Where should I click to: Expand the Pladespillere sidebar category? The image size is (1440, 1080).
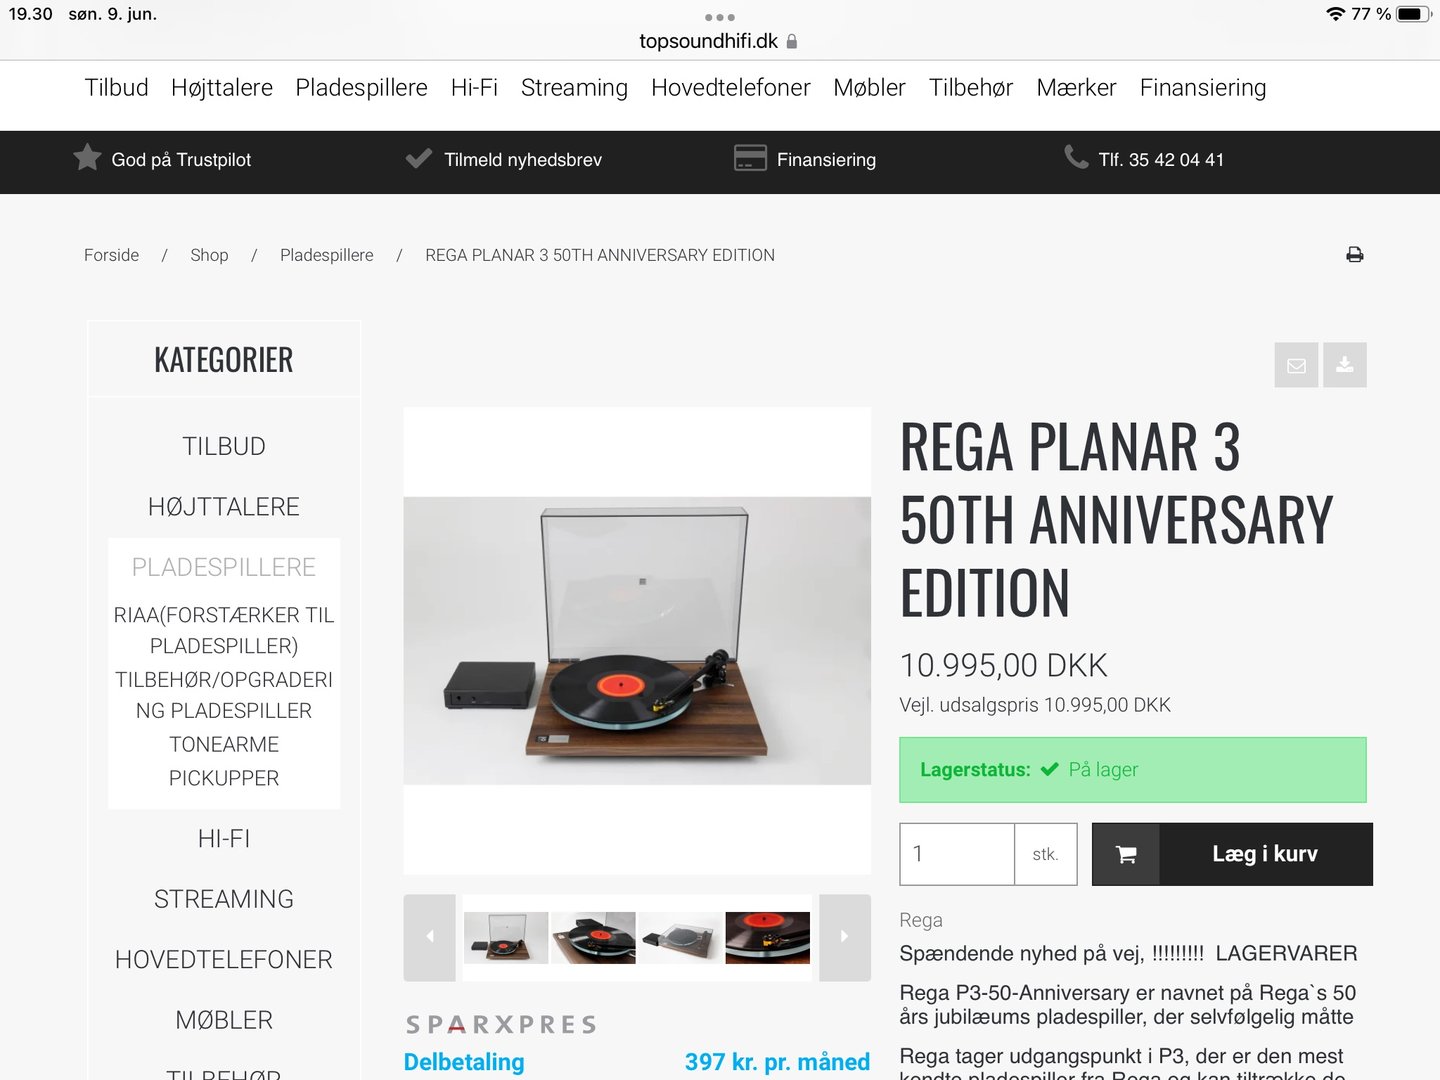point(224,567)
